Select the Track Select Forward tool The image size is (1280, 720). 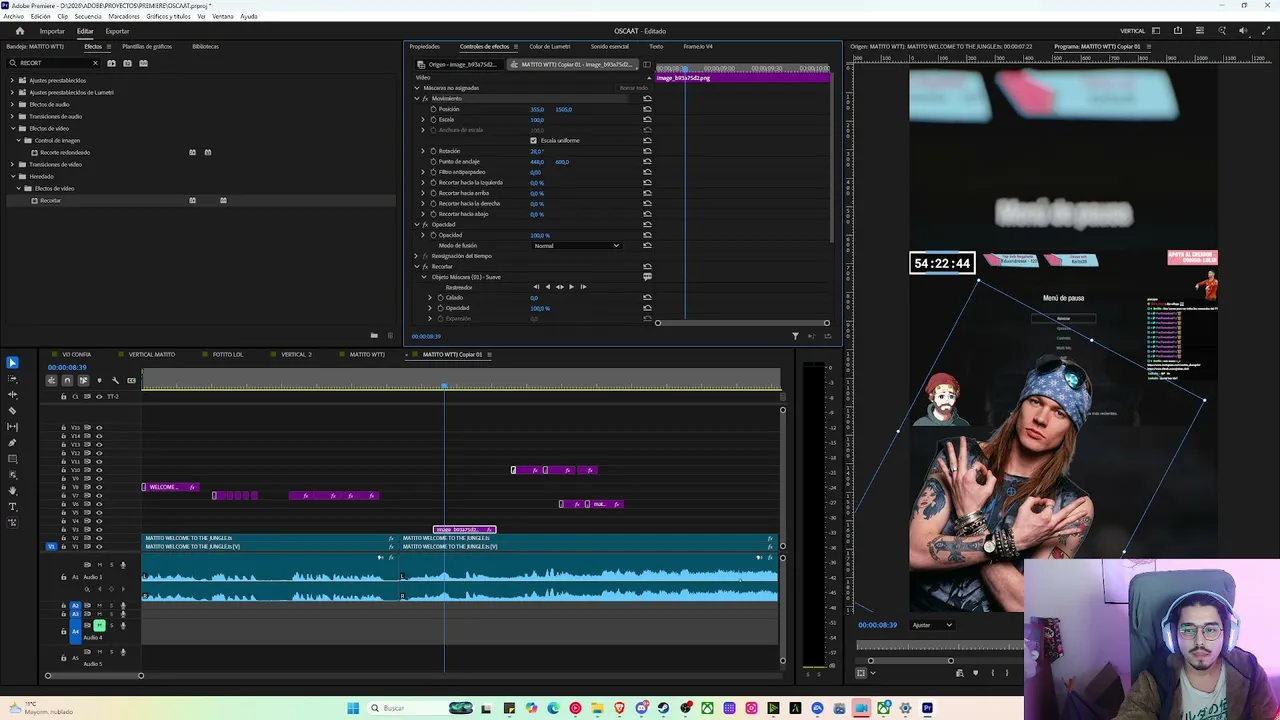[x=12, y=379]
